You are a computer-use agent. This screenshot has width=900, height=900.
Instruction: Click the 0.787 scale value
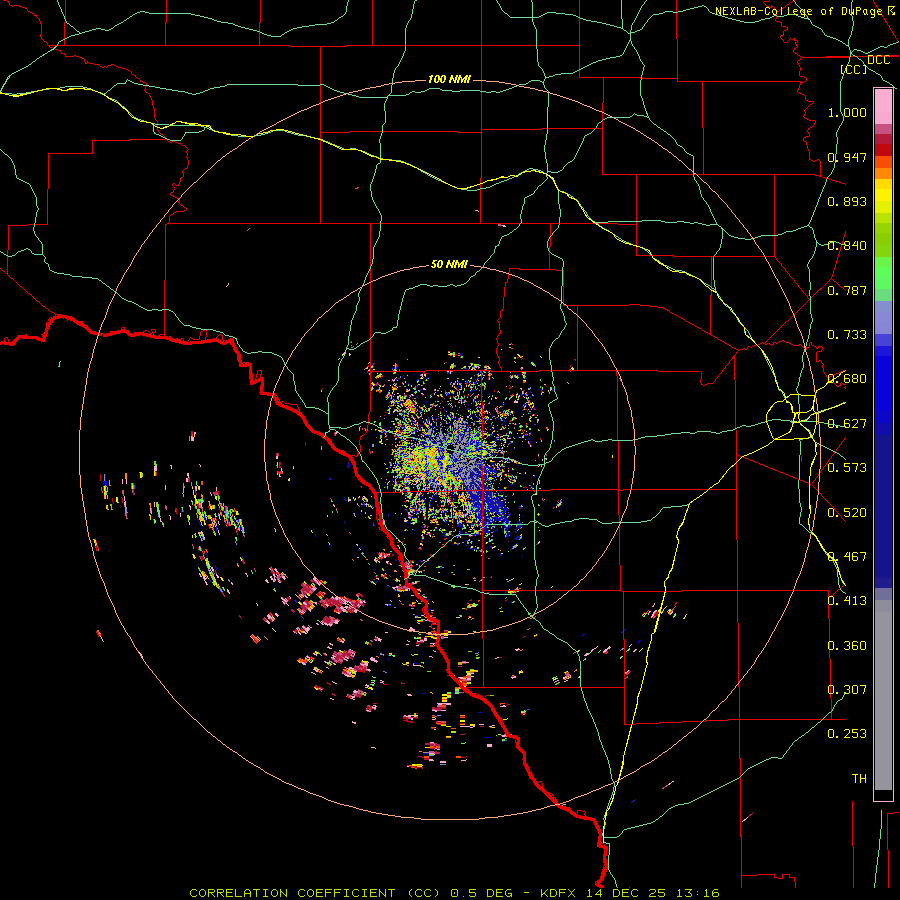[x=847, y=290]
